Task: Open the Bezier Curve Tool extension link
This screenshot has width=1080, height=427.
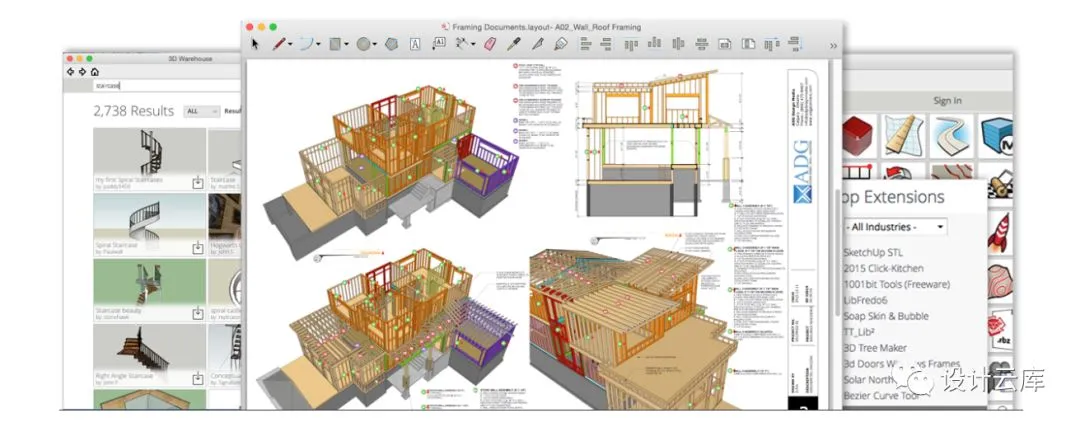Action: tap(882, 396)
